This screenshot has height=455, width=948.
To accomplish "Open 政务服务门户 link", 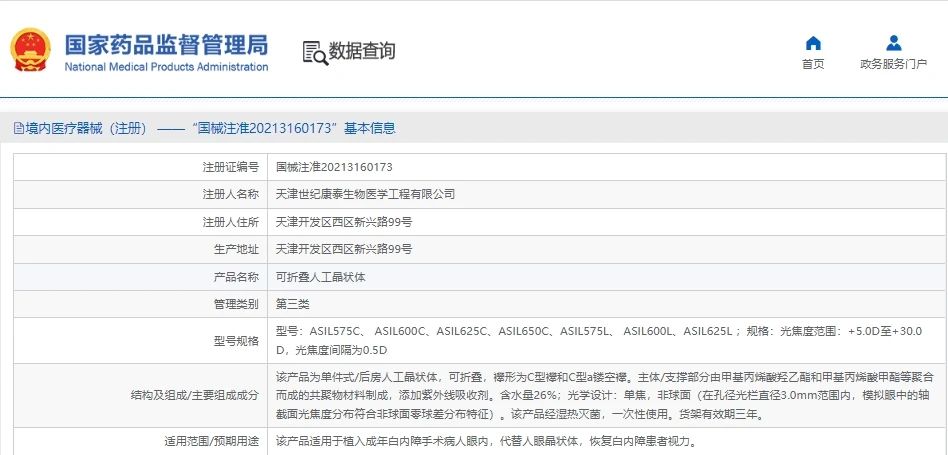I will (x=894, y=64).
